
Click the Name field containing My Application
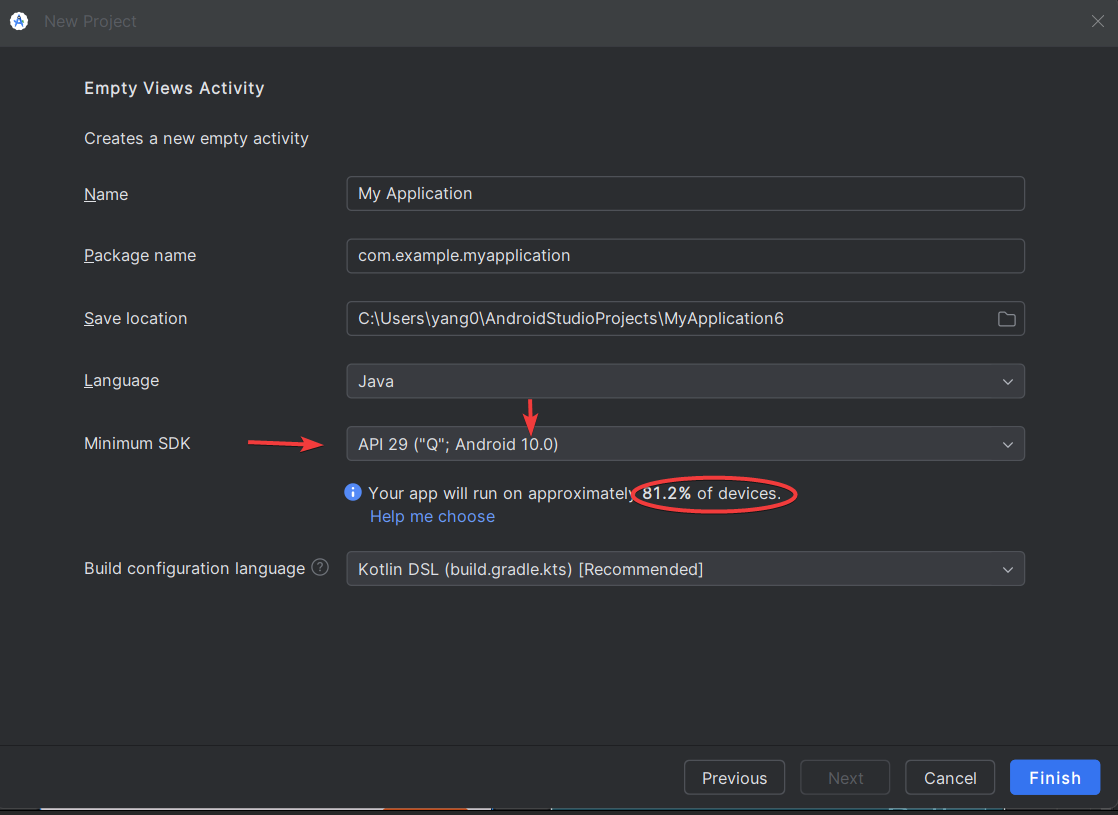pyautogui.click(x=685, y=194)
